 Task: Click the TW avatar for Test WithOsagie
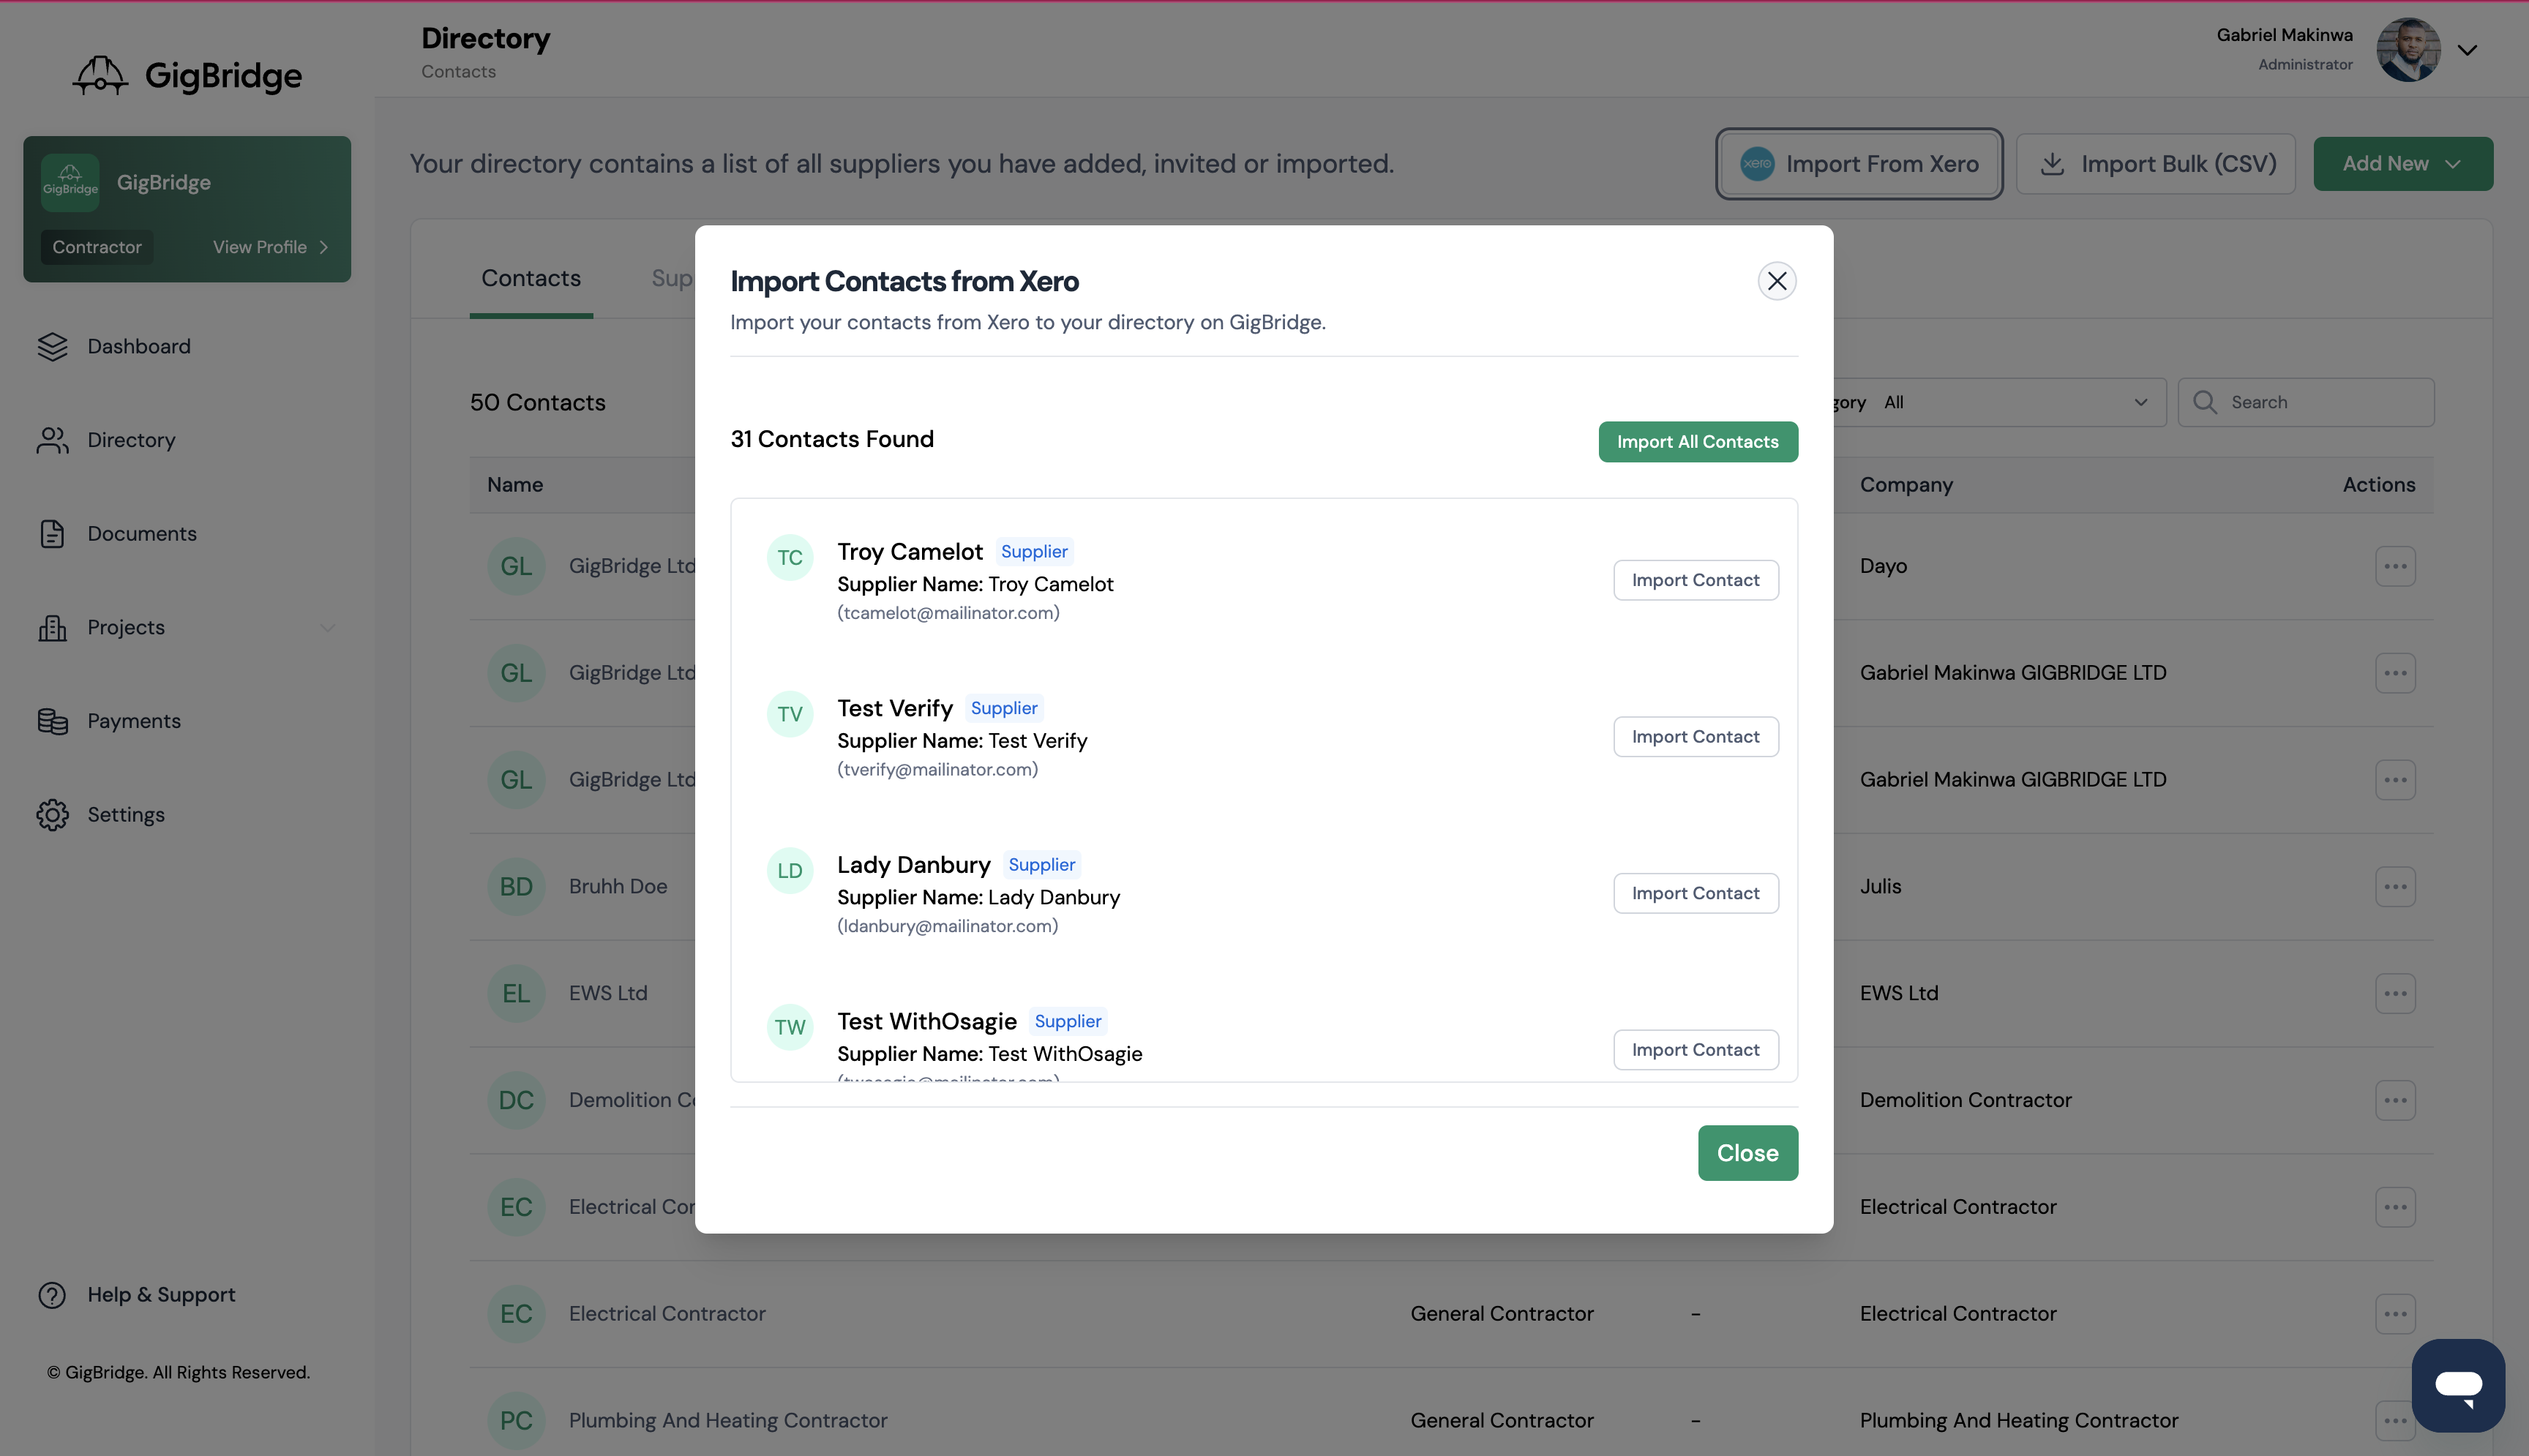pos(790,1027)
